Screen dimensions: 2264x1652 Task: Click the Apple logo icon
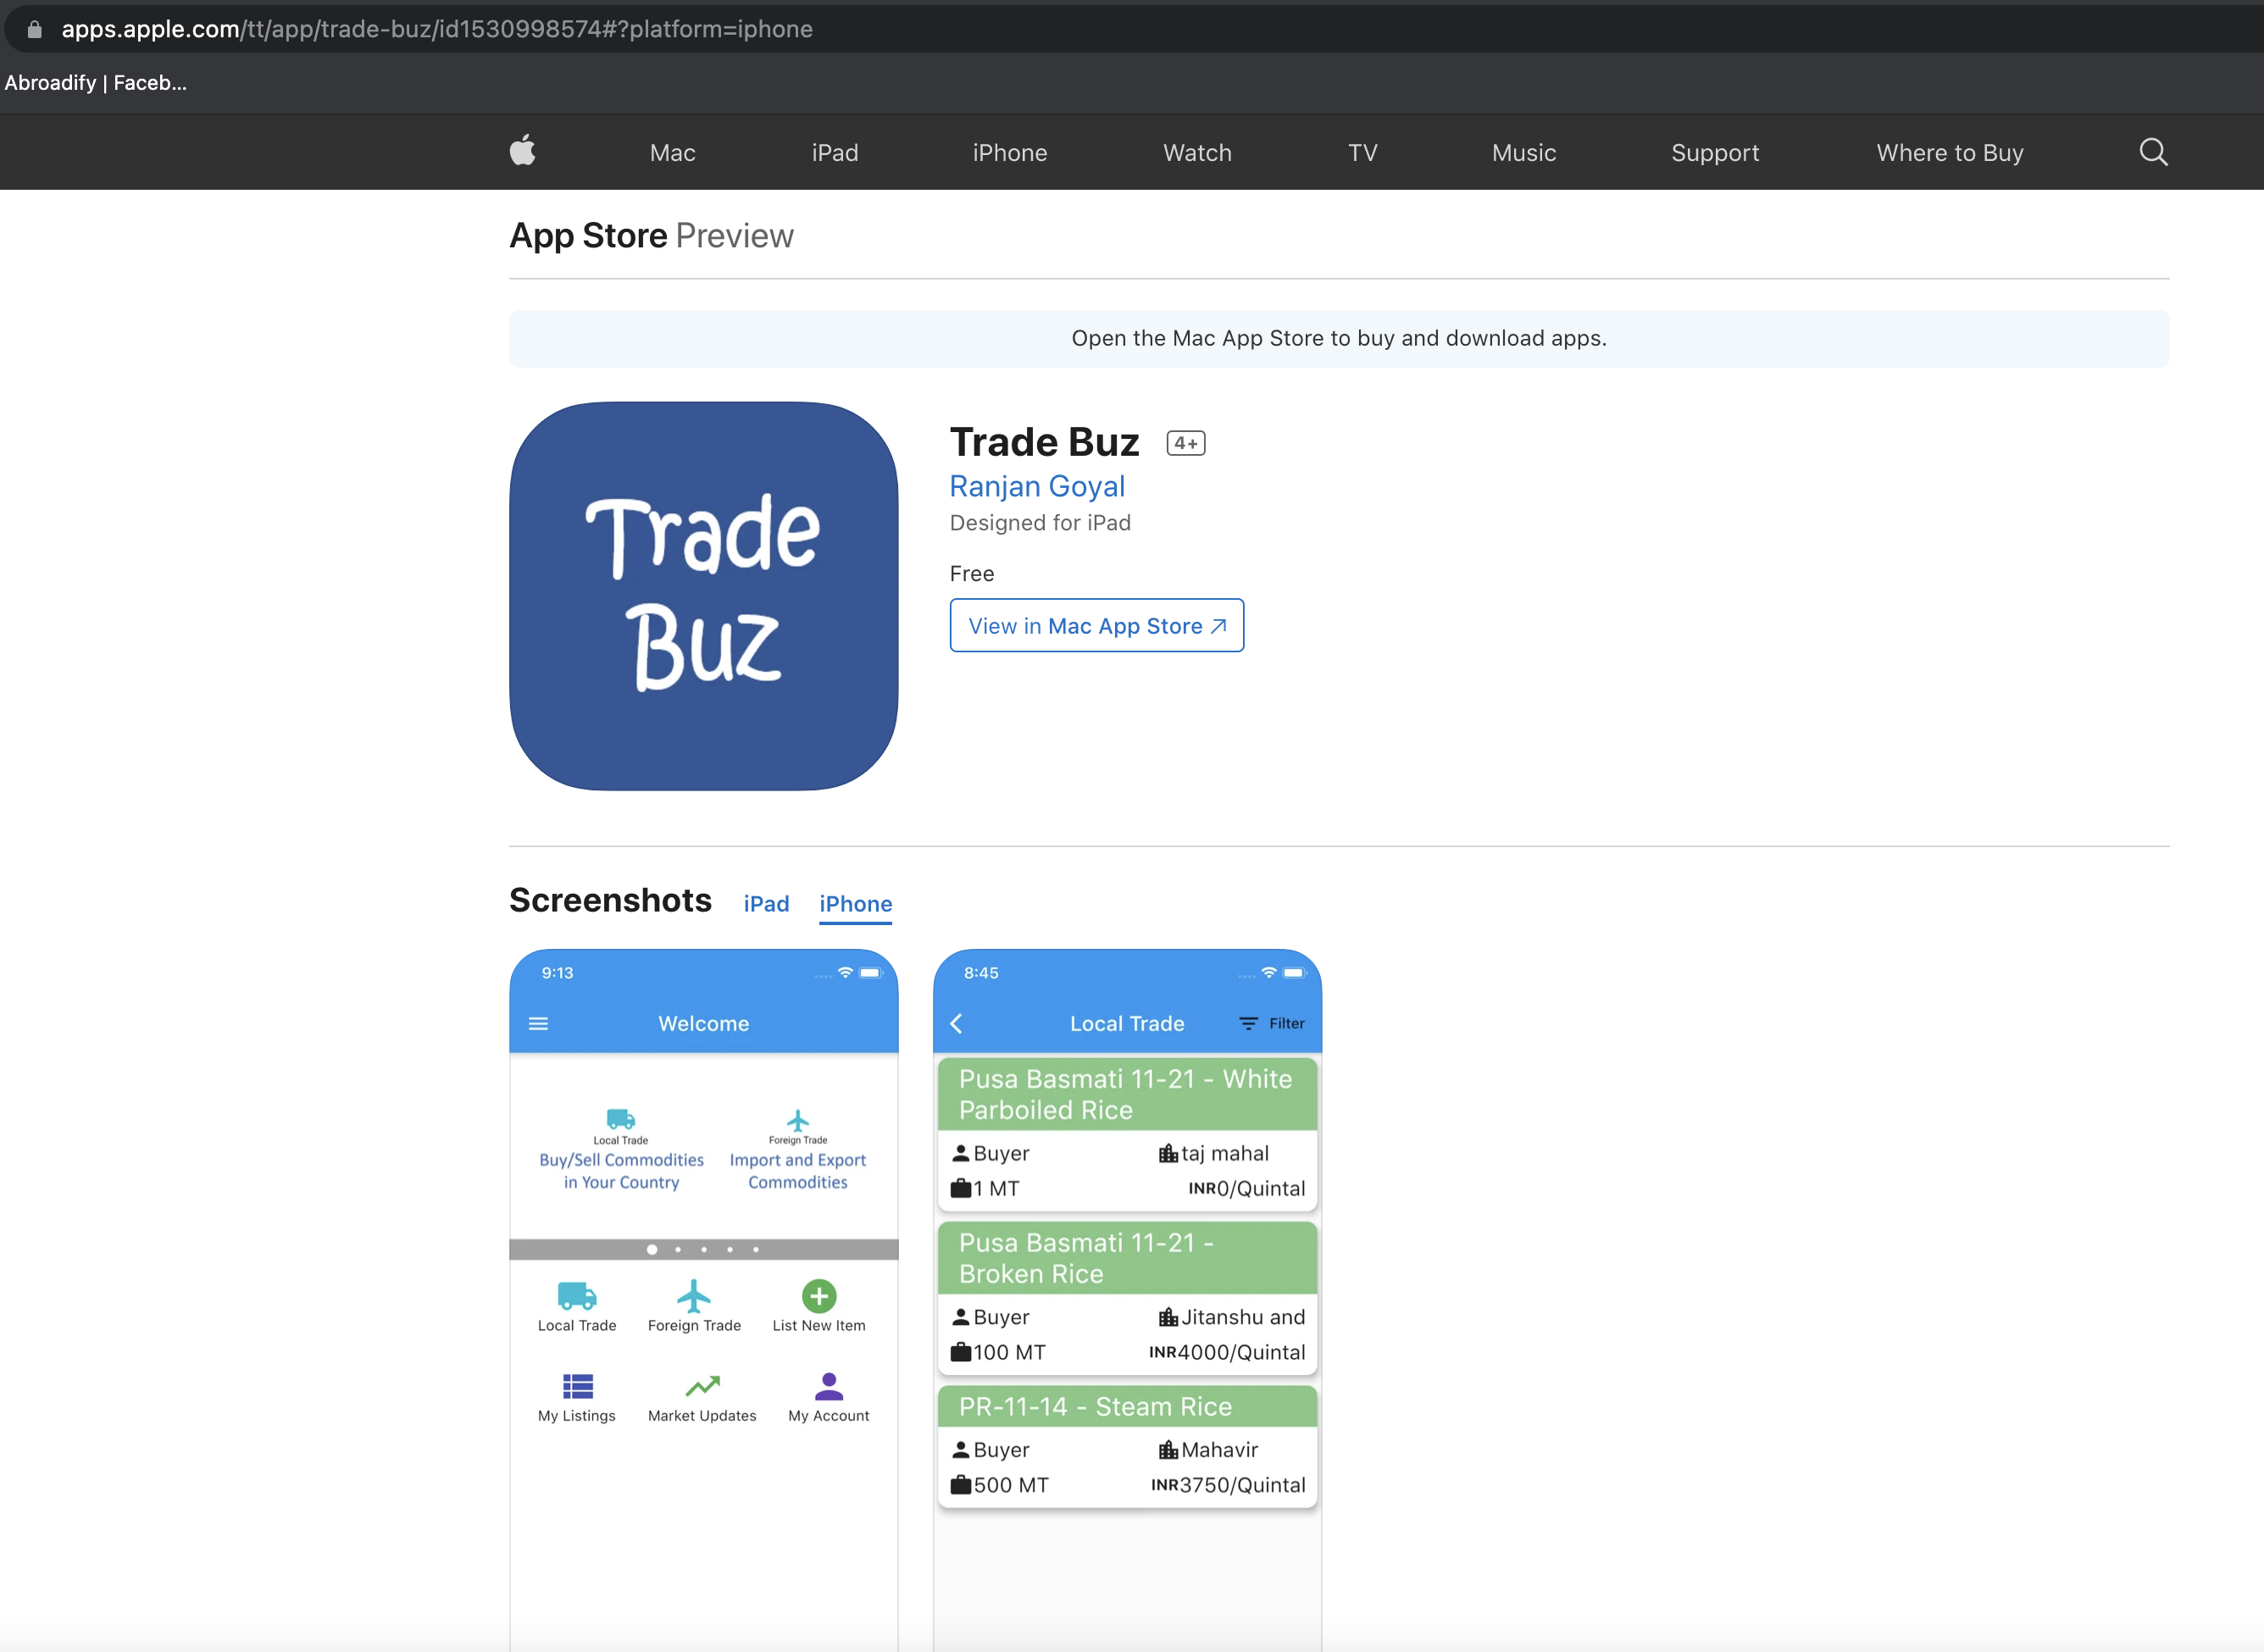click(x=522, y=152)
